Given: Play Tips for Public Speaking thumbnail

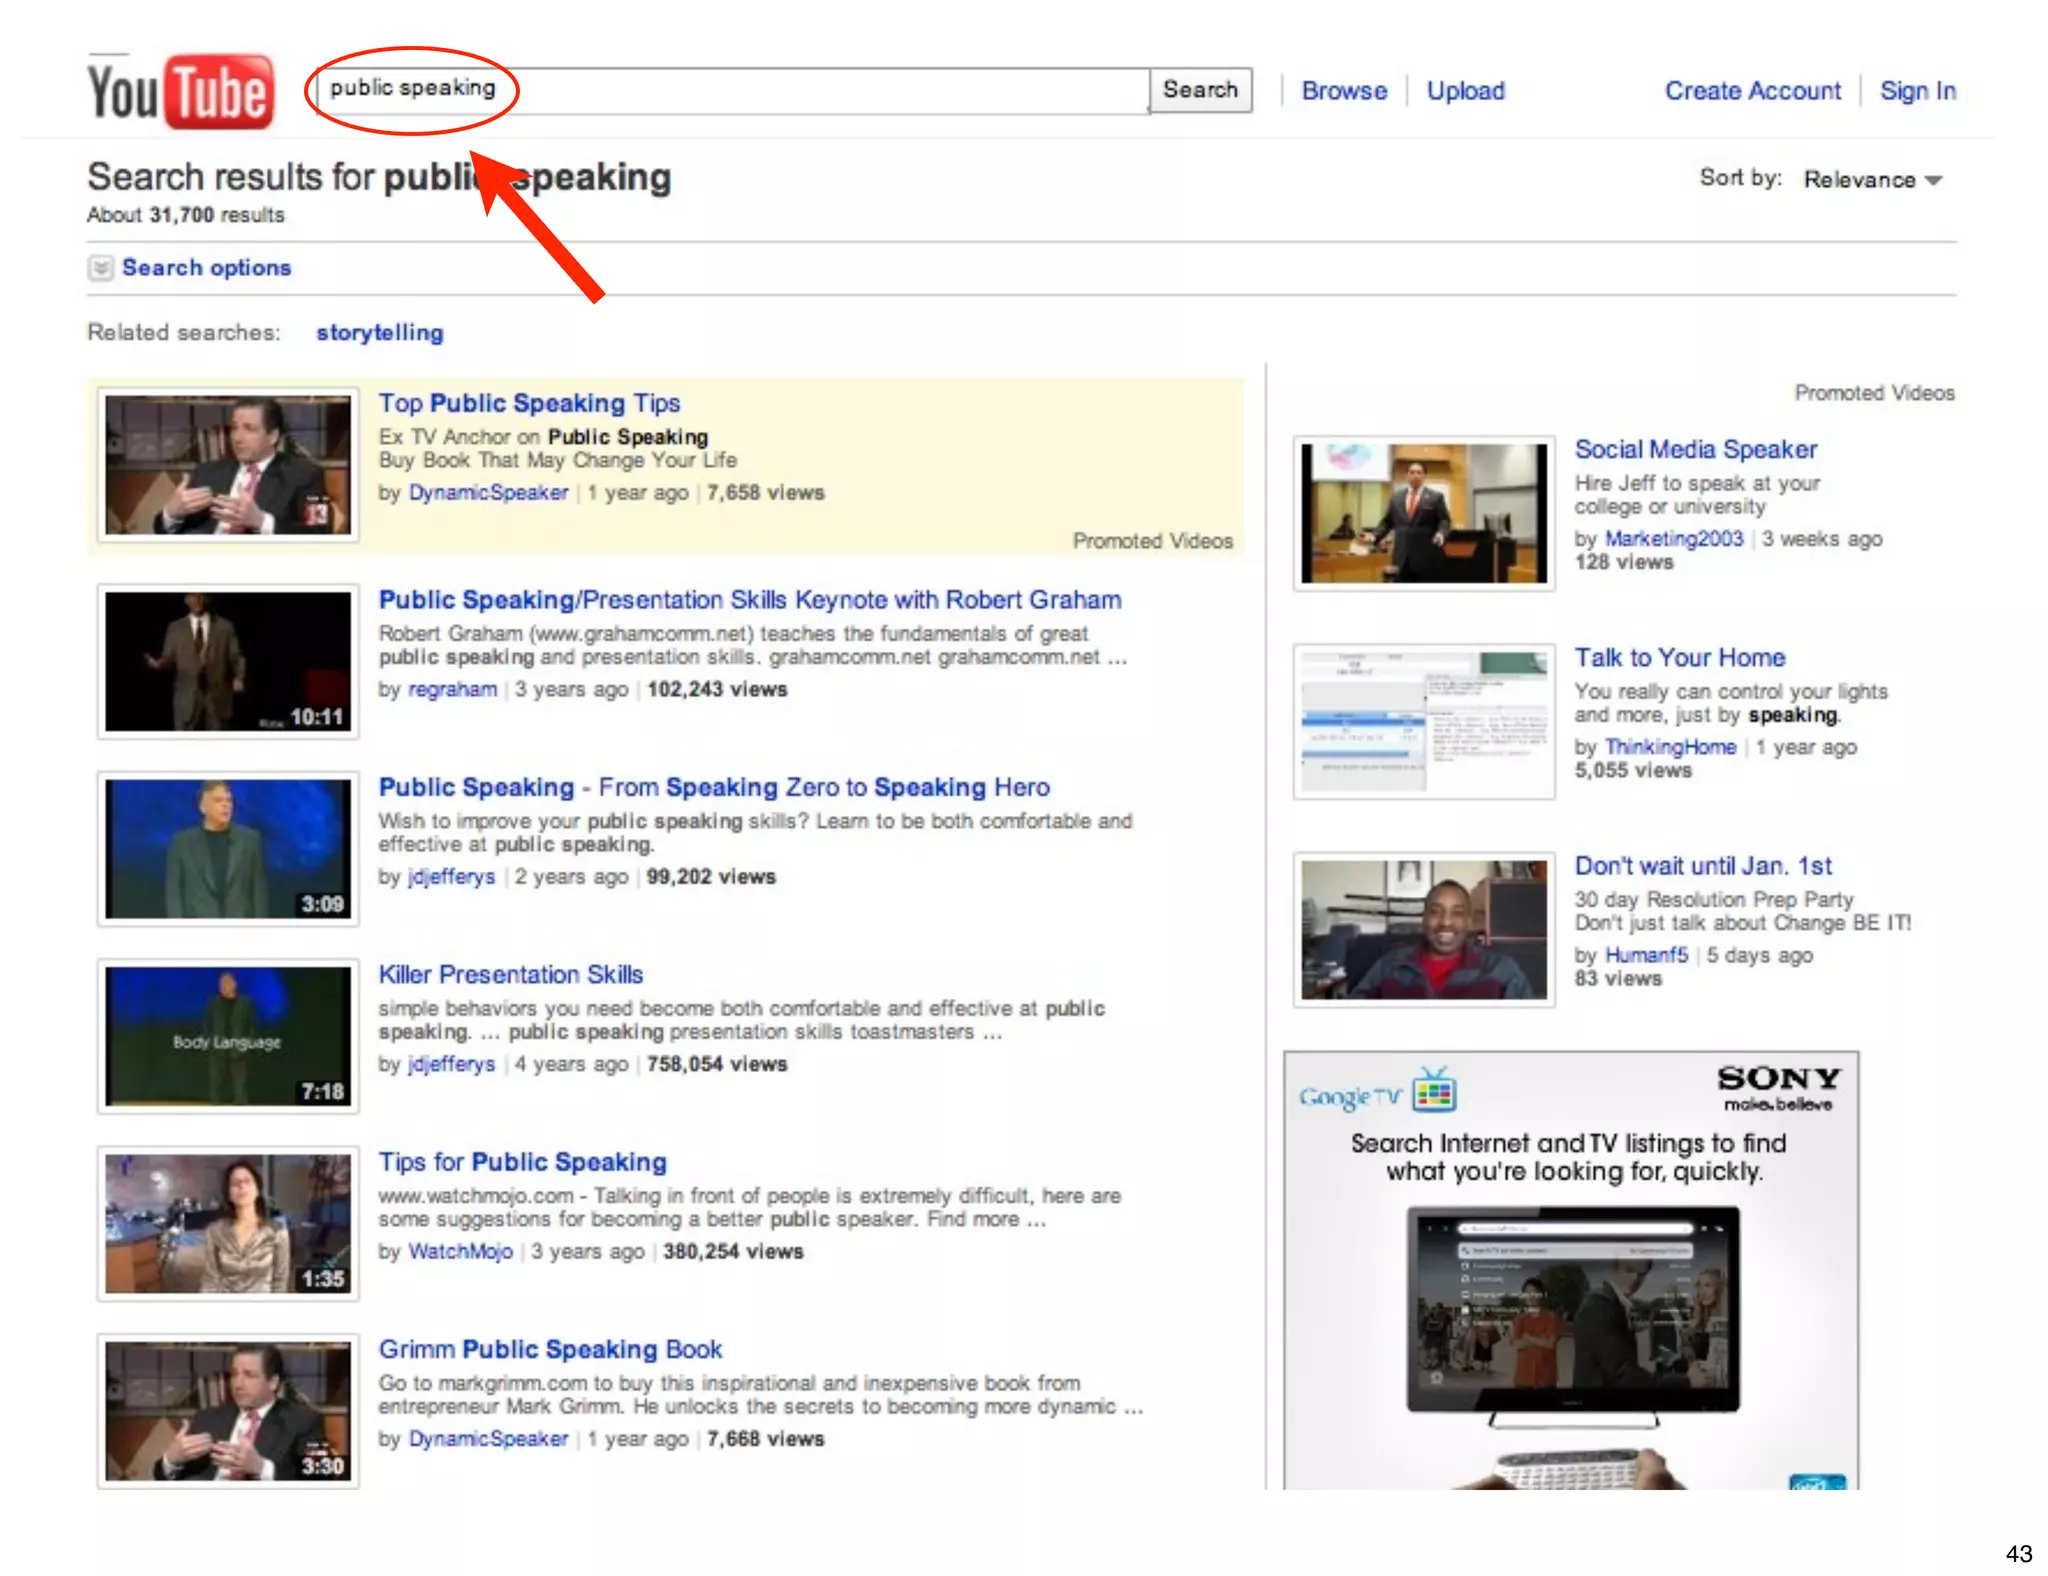Looking at the screenshot, I should pyautogui.click(x=228, y=1223).
